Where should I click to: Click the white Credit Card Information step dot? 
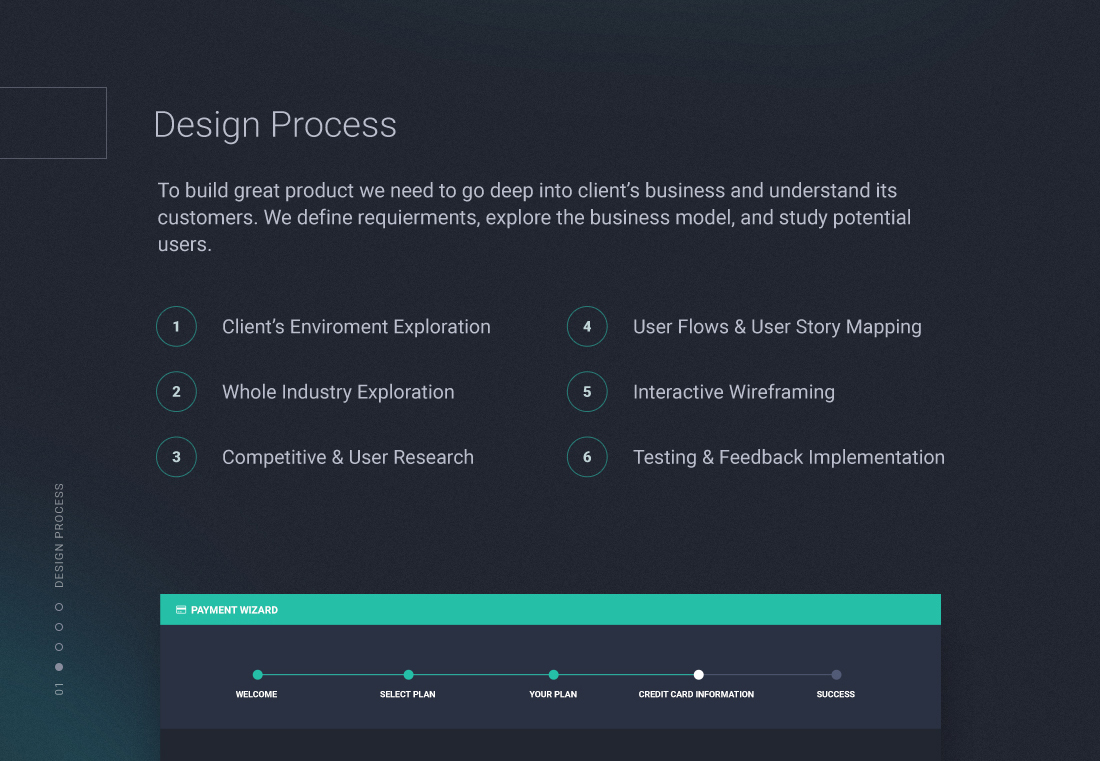(x=699, y=675)
